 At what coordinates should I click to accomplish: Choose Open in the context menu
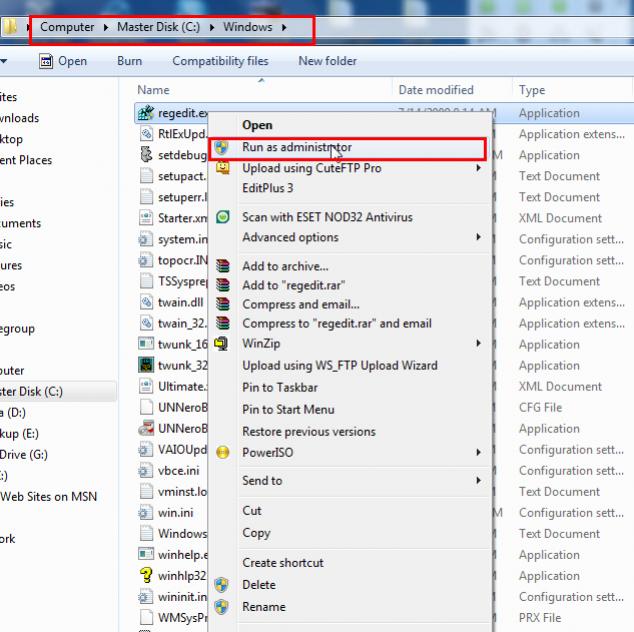[x=257, y=125]
